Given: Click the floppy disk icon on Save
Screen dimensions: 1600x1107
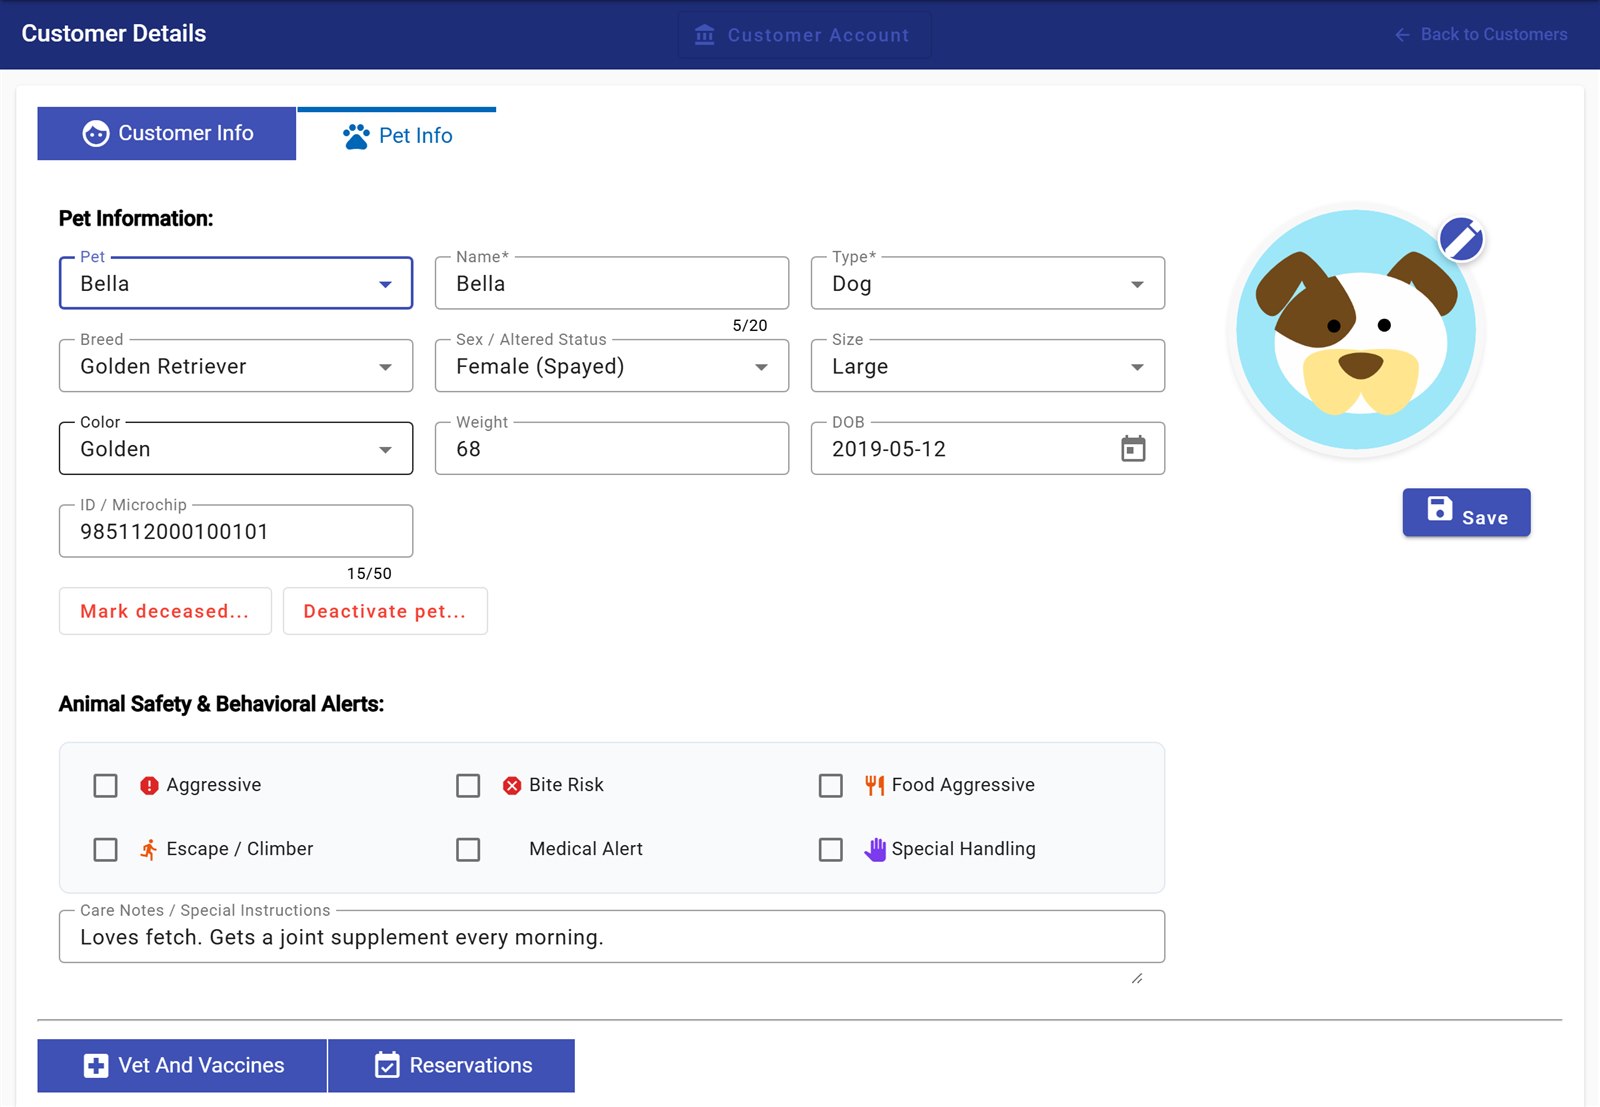Looking at the screenshot, I should [x=1439, y=509].
